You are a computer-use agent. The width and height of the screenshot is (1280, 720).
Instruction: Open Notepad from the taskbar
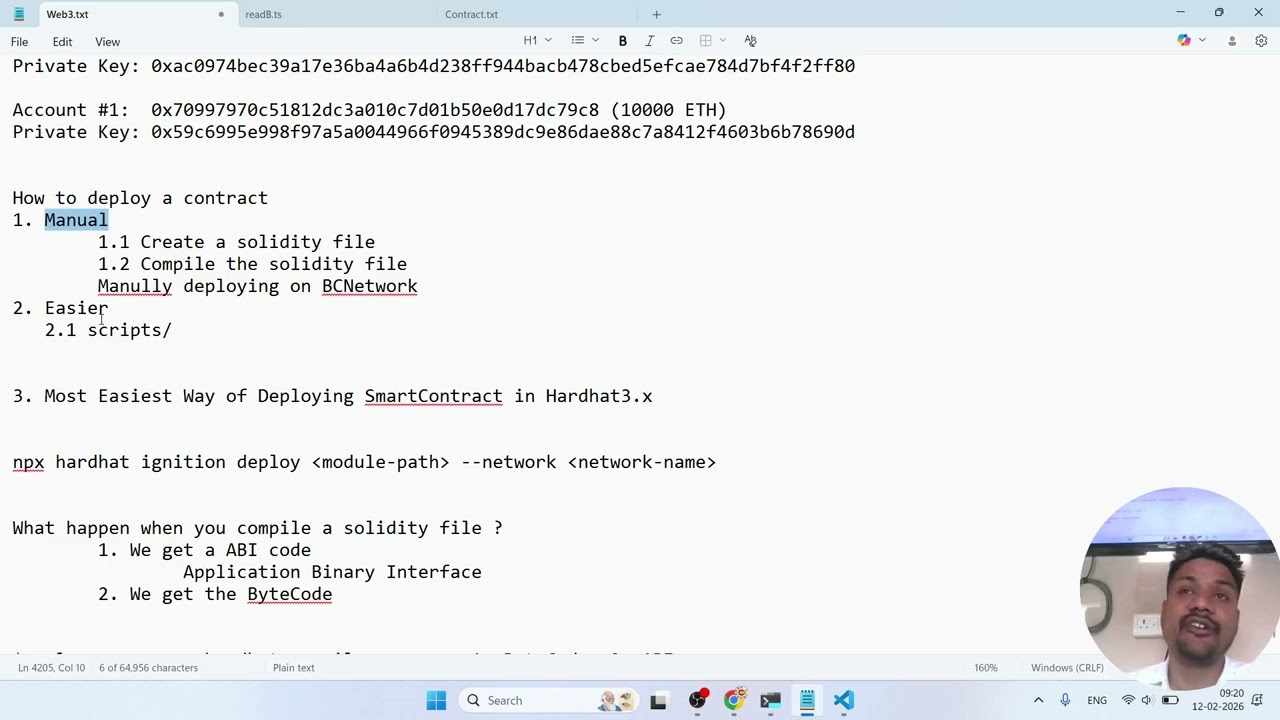pyautogui.click(x=807, y=700)
